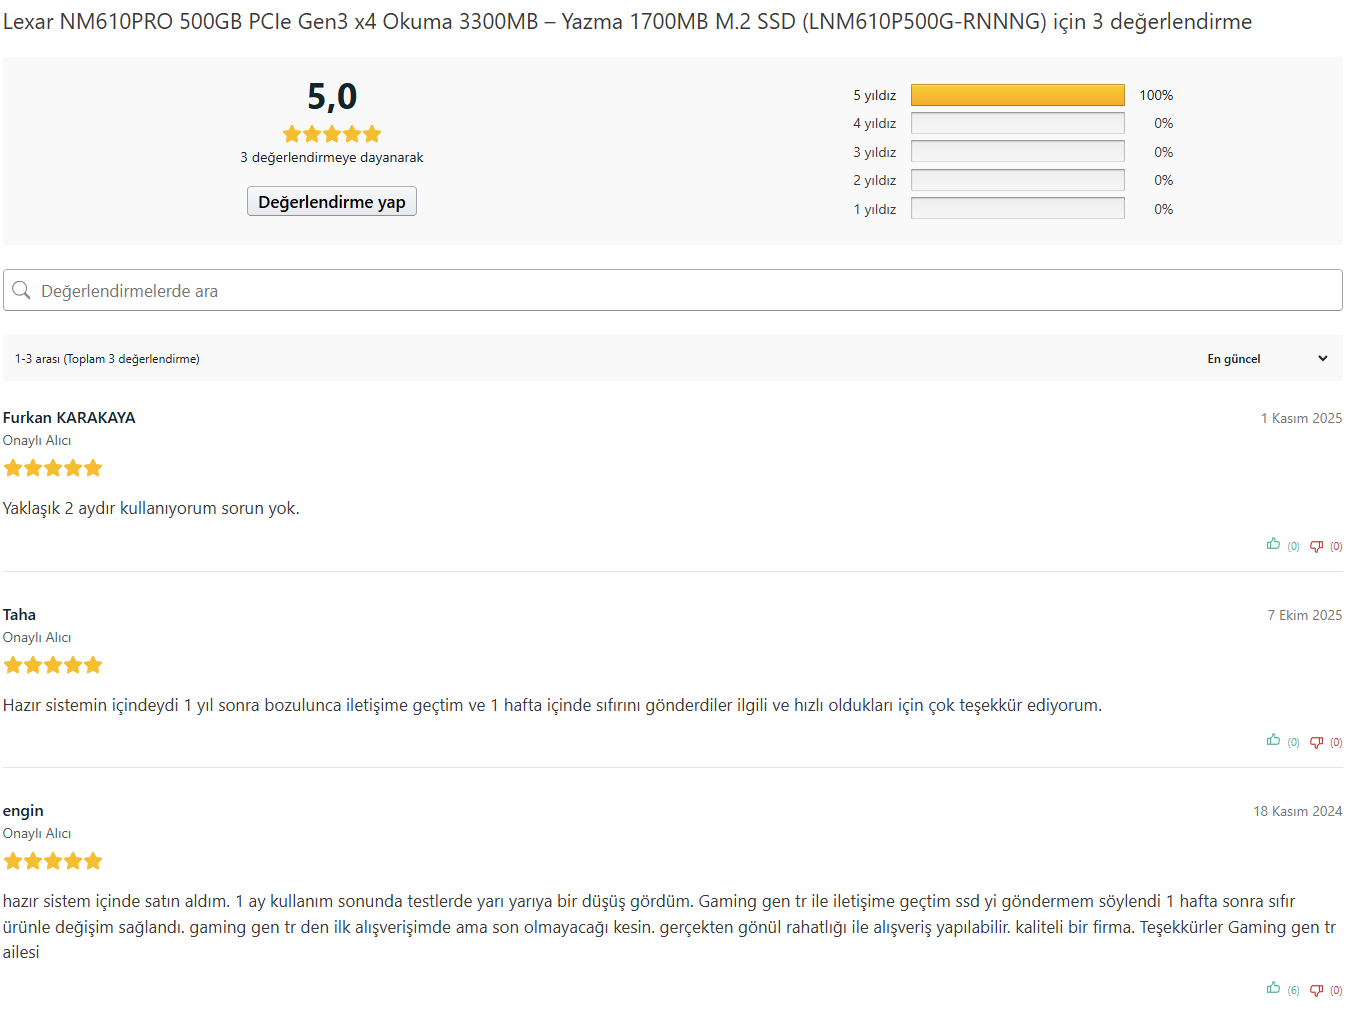
Task: Click the '5 yıldız' label
Action: [874, 95]
